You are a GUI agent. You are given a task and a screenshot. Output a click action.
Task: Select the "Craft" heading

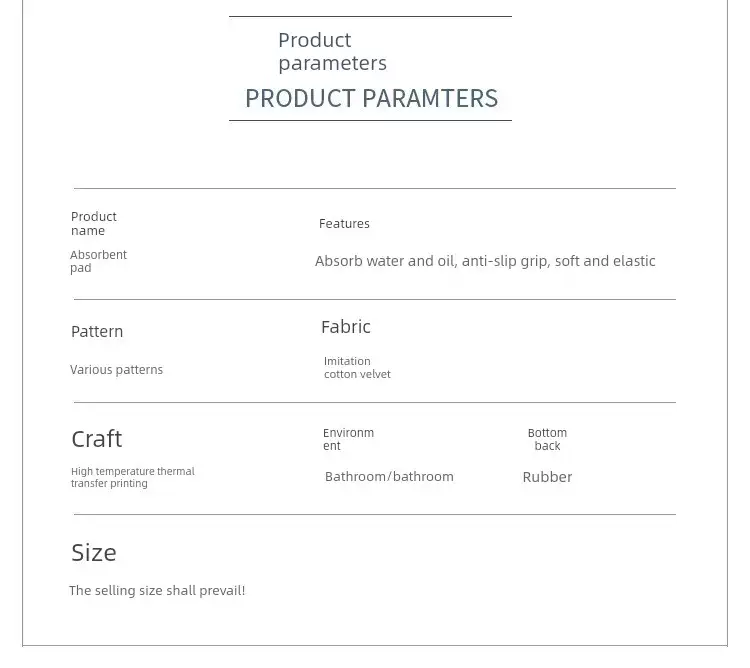pos(96,439)
